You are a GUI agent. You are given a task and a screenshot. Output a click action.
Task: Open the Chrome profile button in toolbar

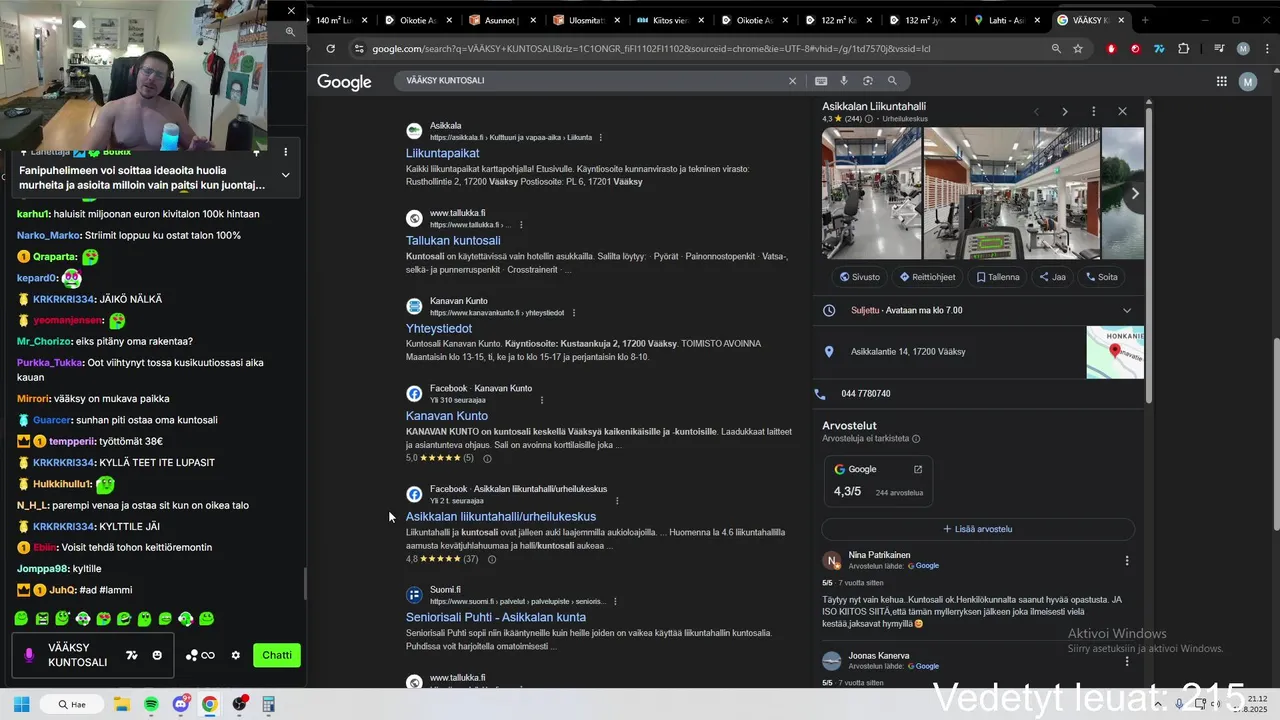point(1243,48)
